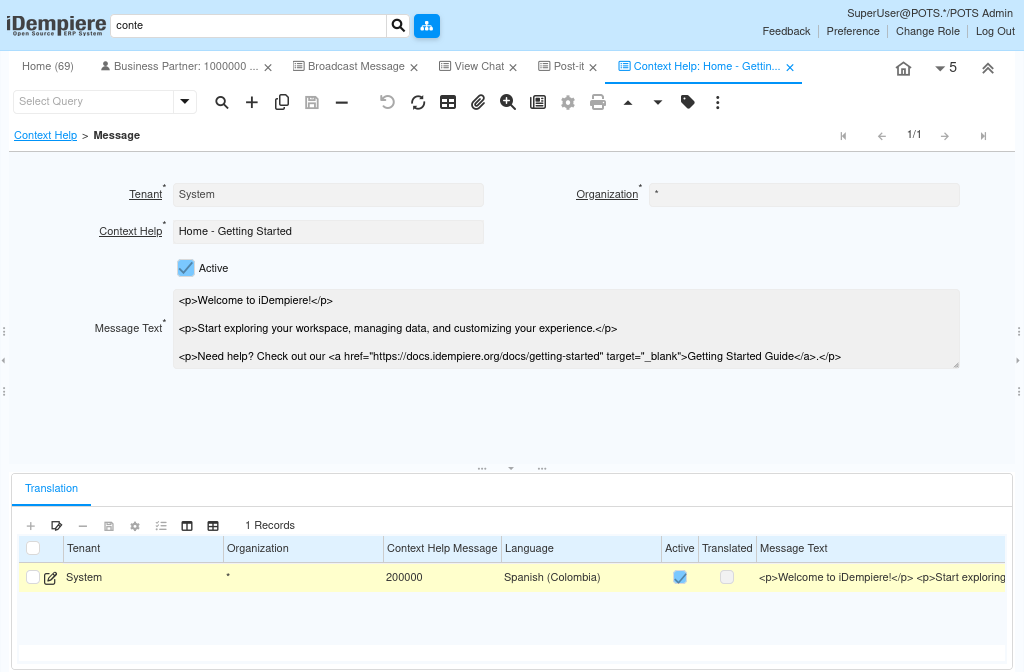Viewport: 1024px width, 672px height.
Task: Click the Process gear icon in toolbar
Action: [568, 103]
